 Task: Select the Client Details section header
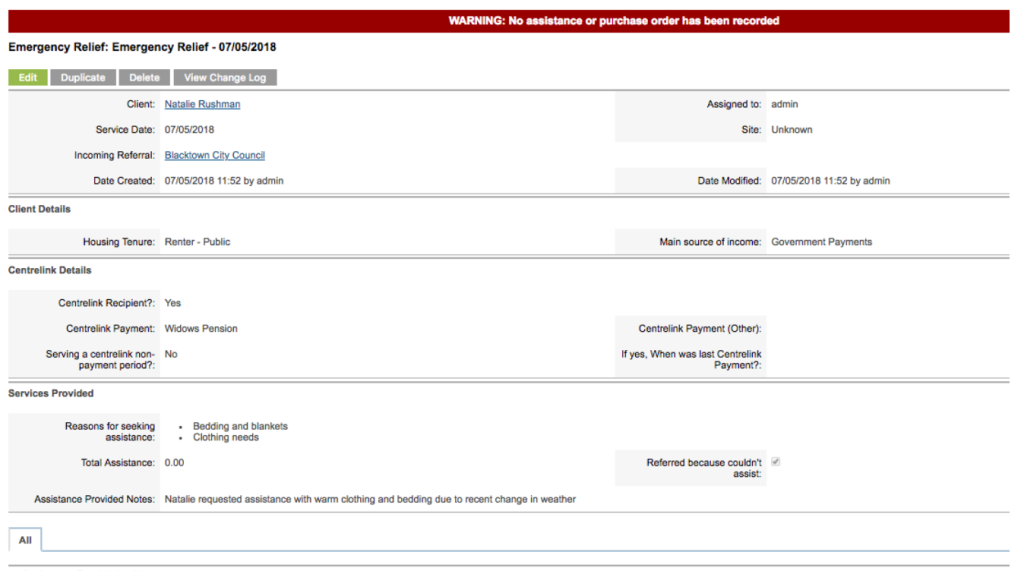[x=39, y=210]
